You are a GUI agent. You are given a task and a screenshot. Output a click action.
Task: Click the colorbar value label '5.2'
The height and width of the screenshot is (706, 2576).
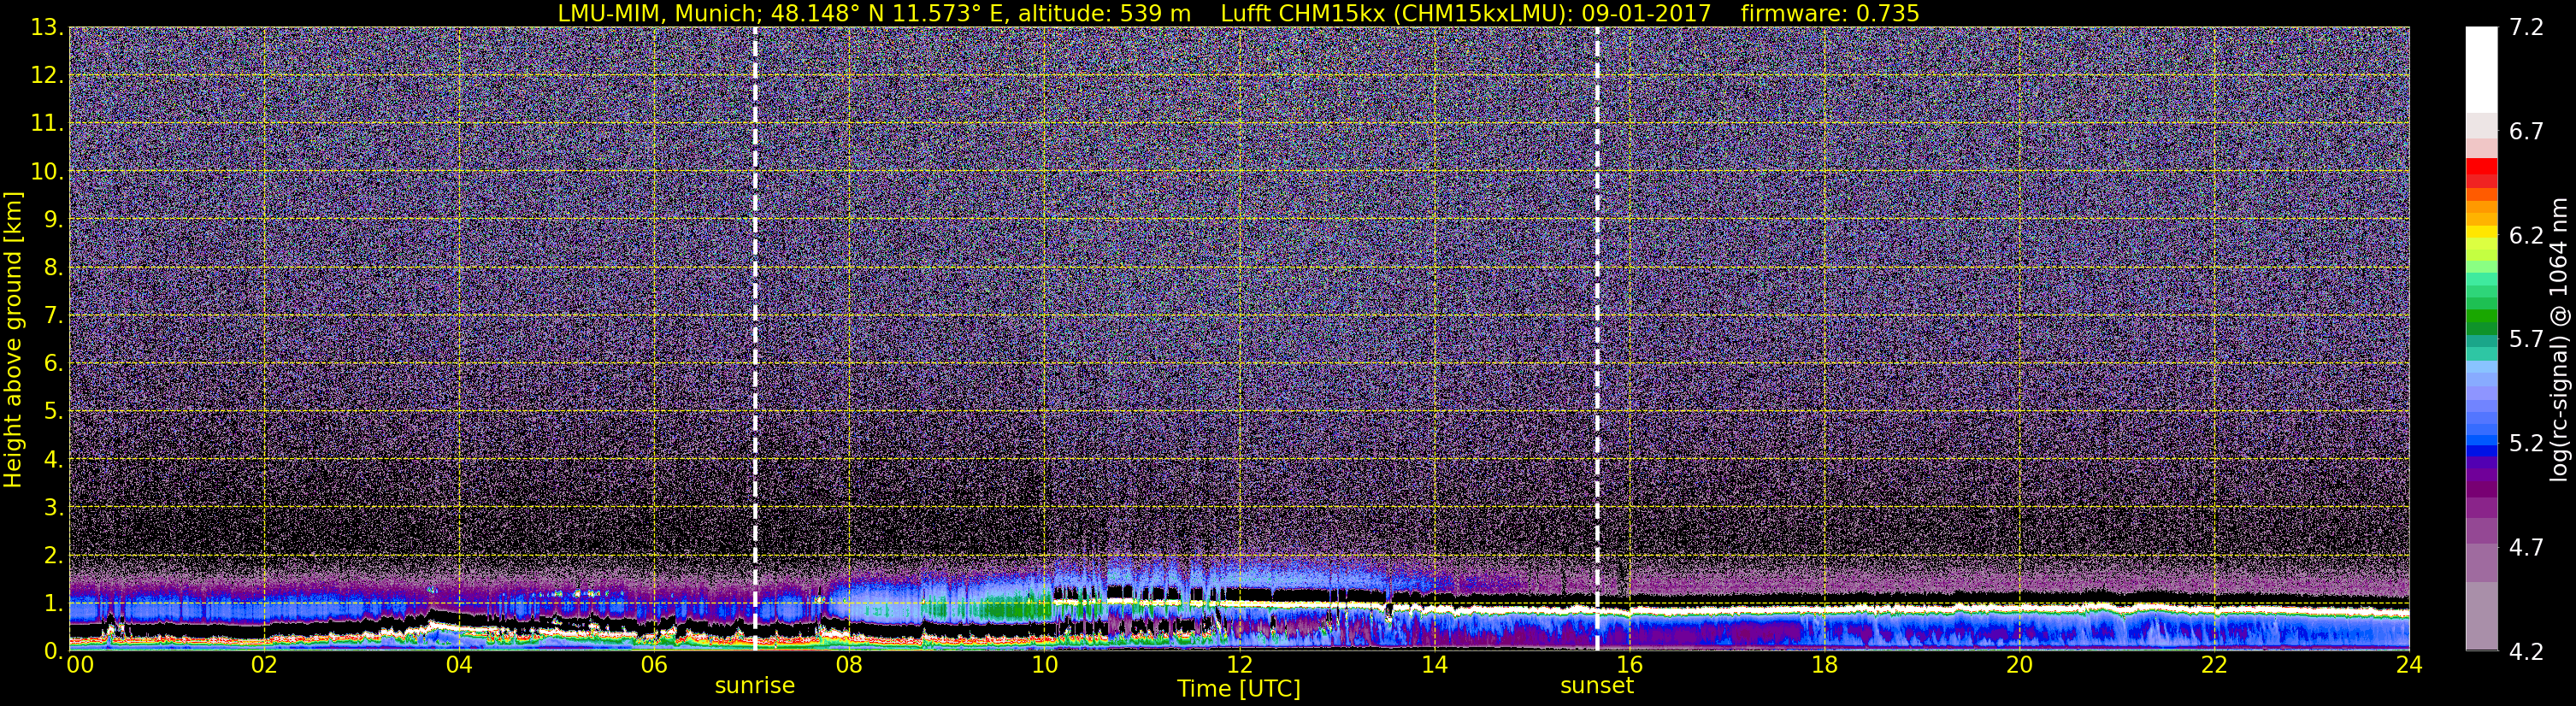[x=2526, y=444]
